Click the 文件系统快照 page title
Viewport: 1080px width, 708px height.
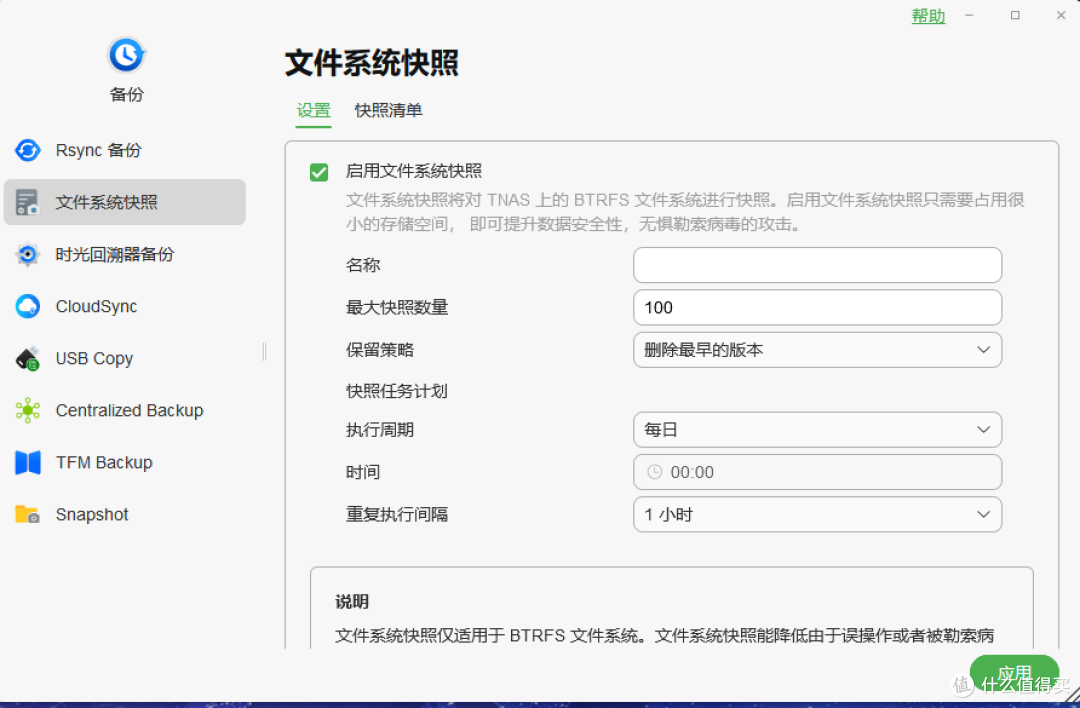coord(372,63)
